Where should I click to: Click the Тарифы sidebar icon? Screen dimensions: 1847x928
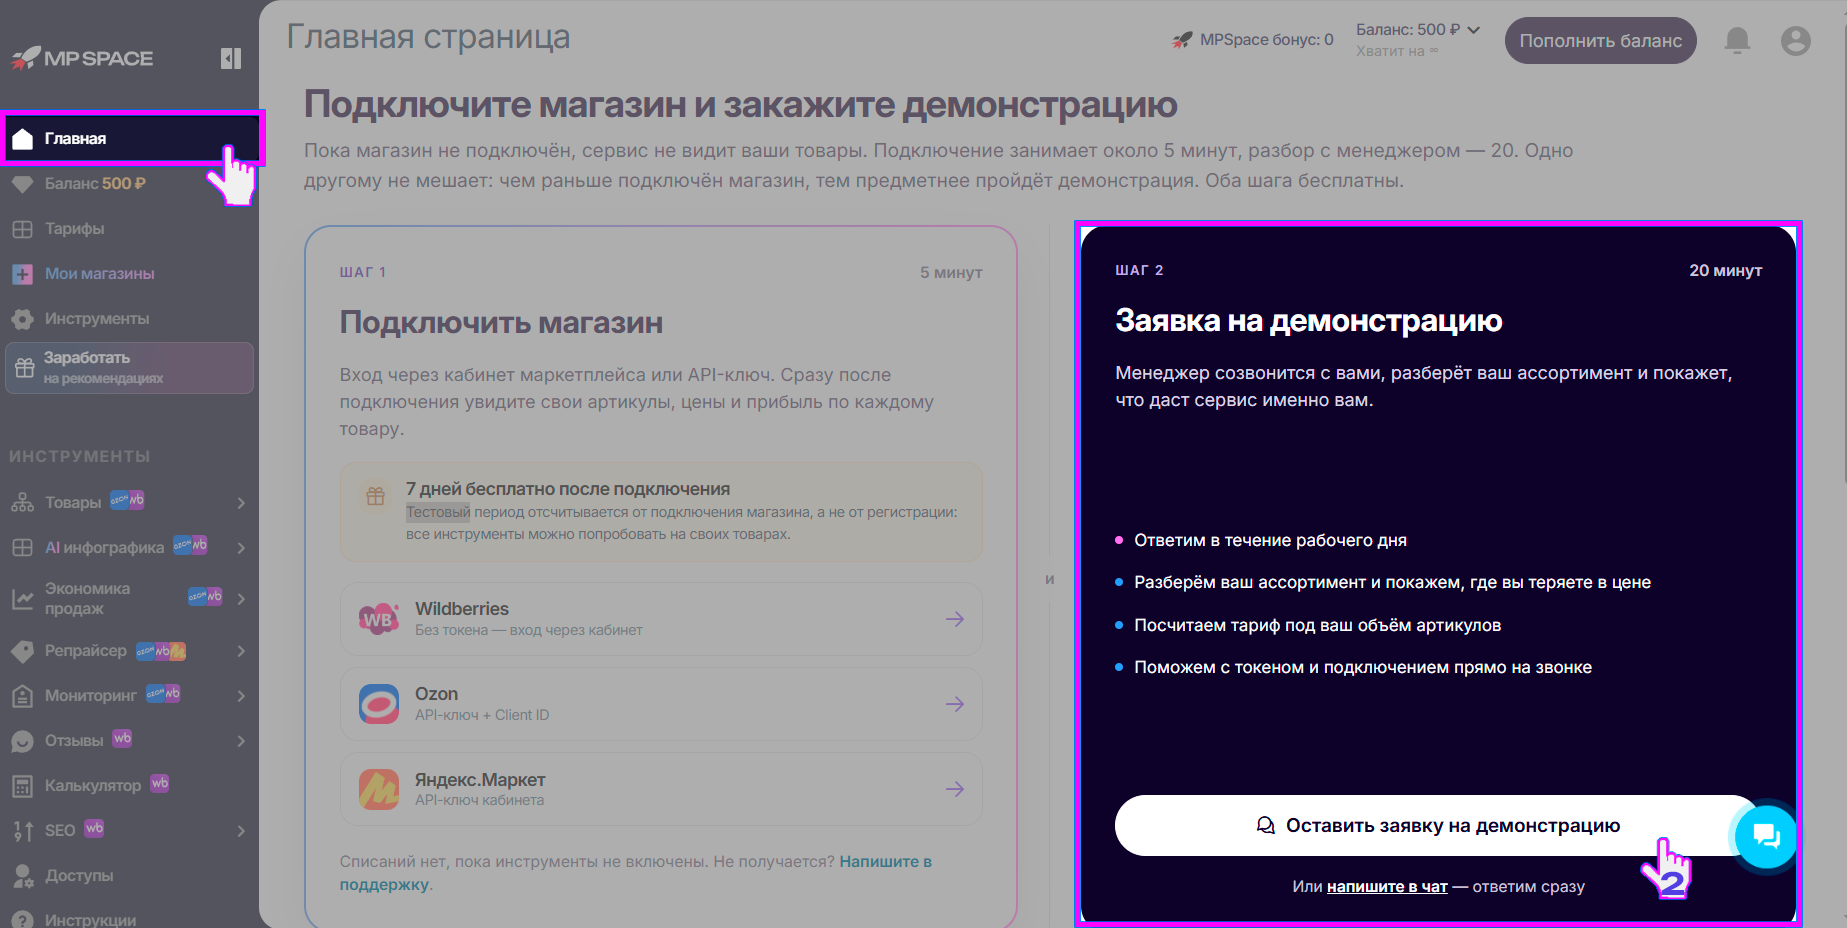pos(22,229)
